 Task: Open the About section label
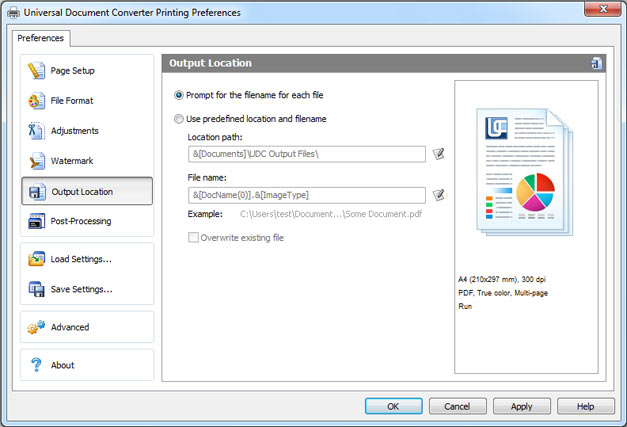[x=62, y=365]
